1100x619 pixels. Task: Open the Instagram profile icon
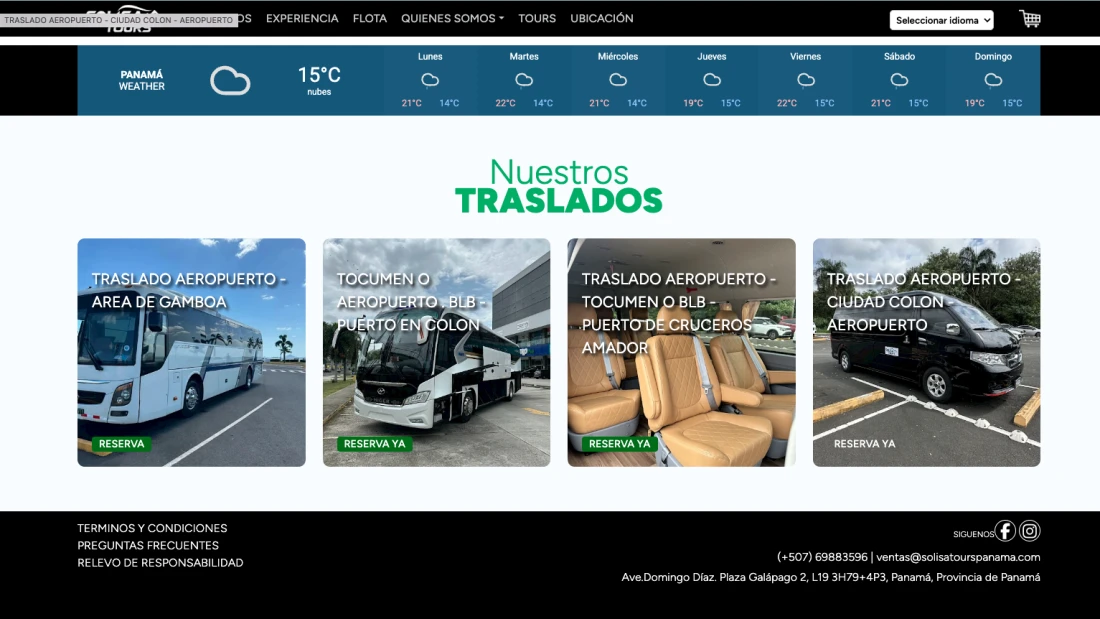click(1030, 531)
